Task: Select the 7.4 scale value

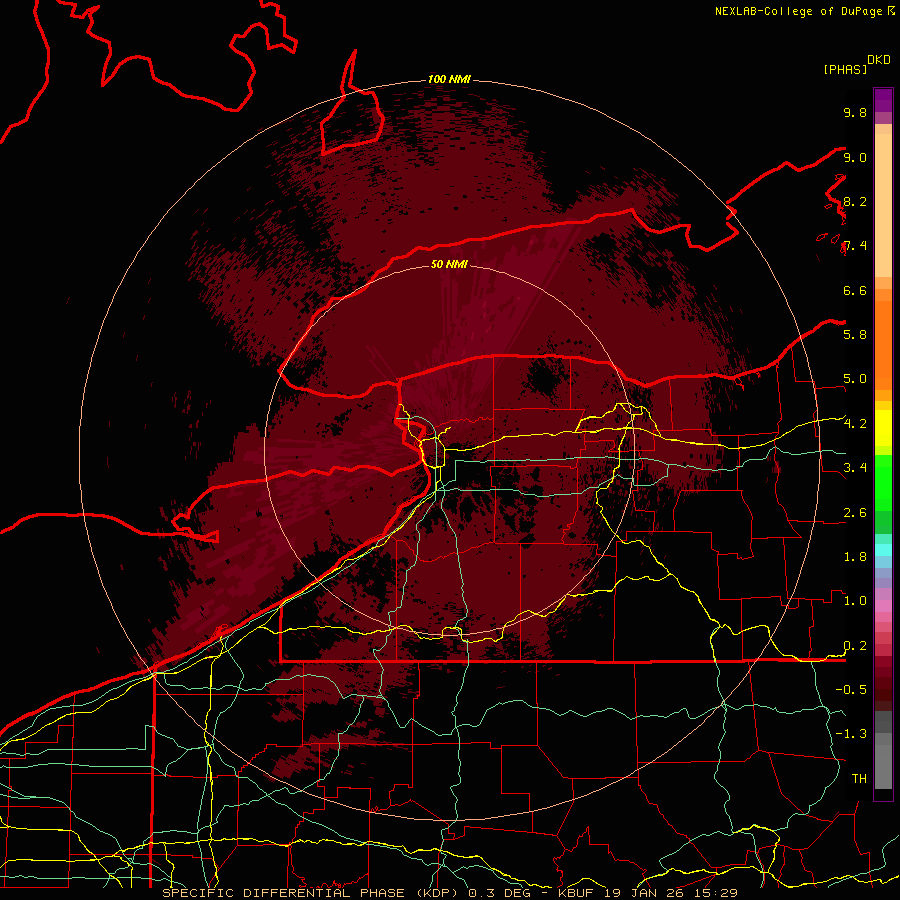Action: click(855, 246)
